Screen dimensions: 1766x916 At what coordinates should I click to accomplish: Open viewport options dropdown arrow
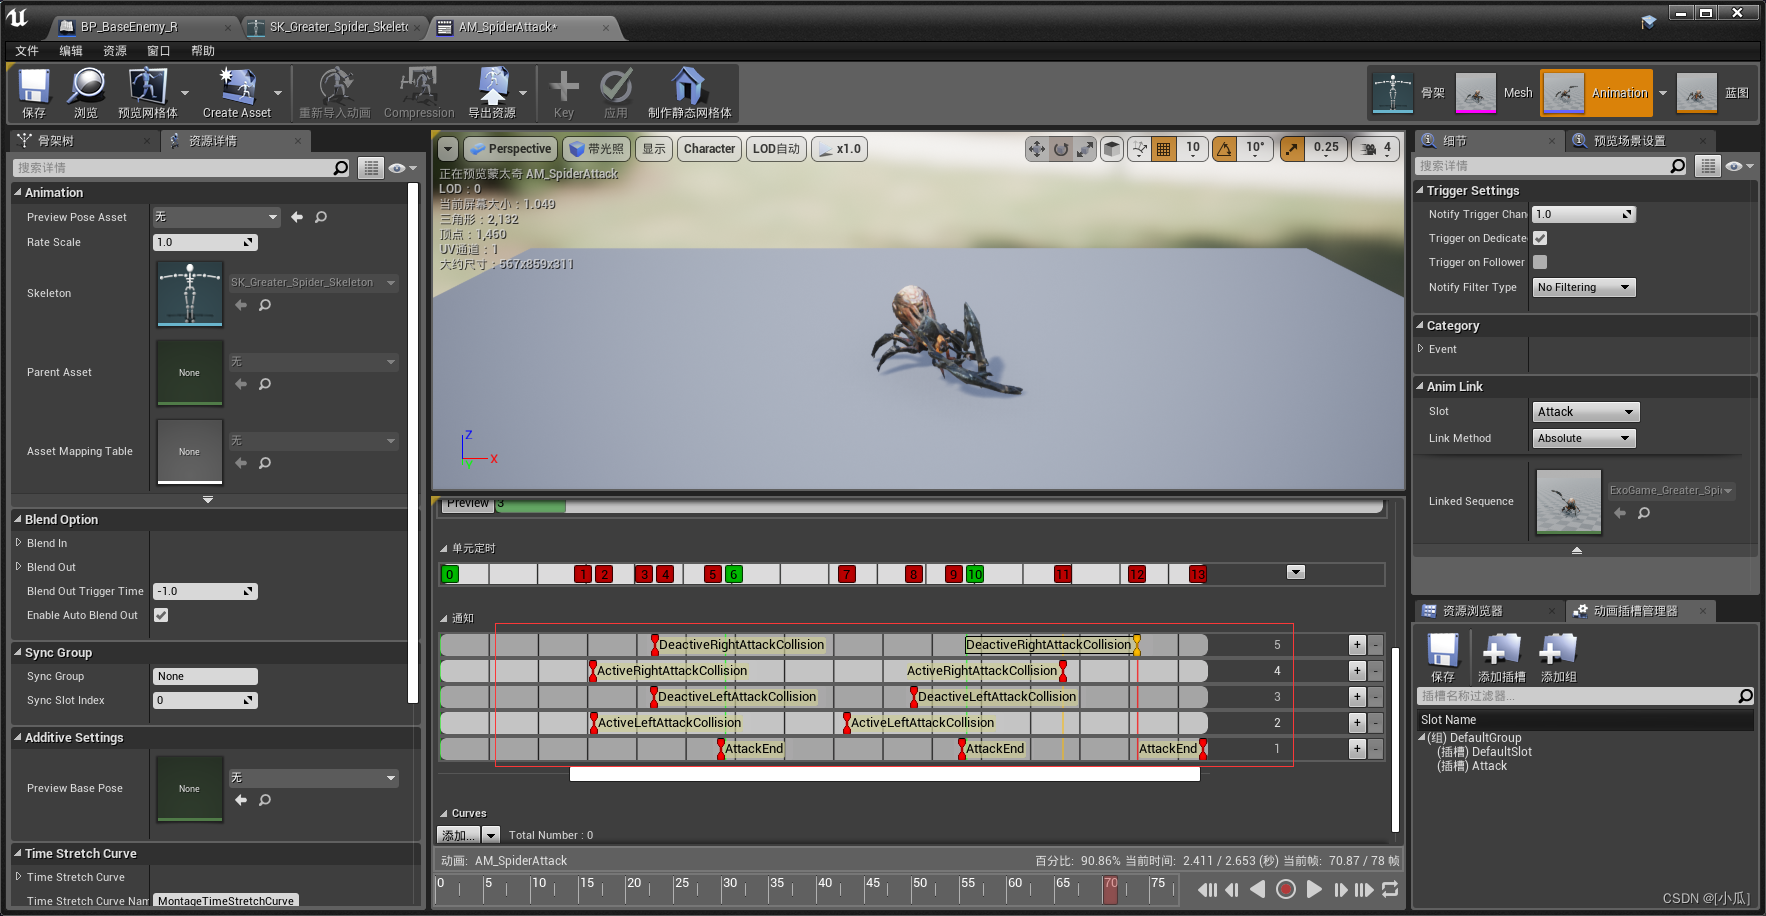[x=448, y=149]
